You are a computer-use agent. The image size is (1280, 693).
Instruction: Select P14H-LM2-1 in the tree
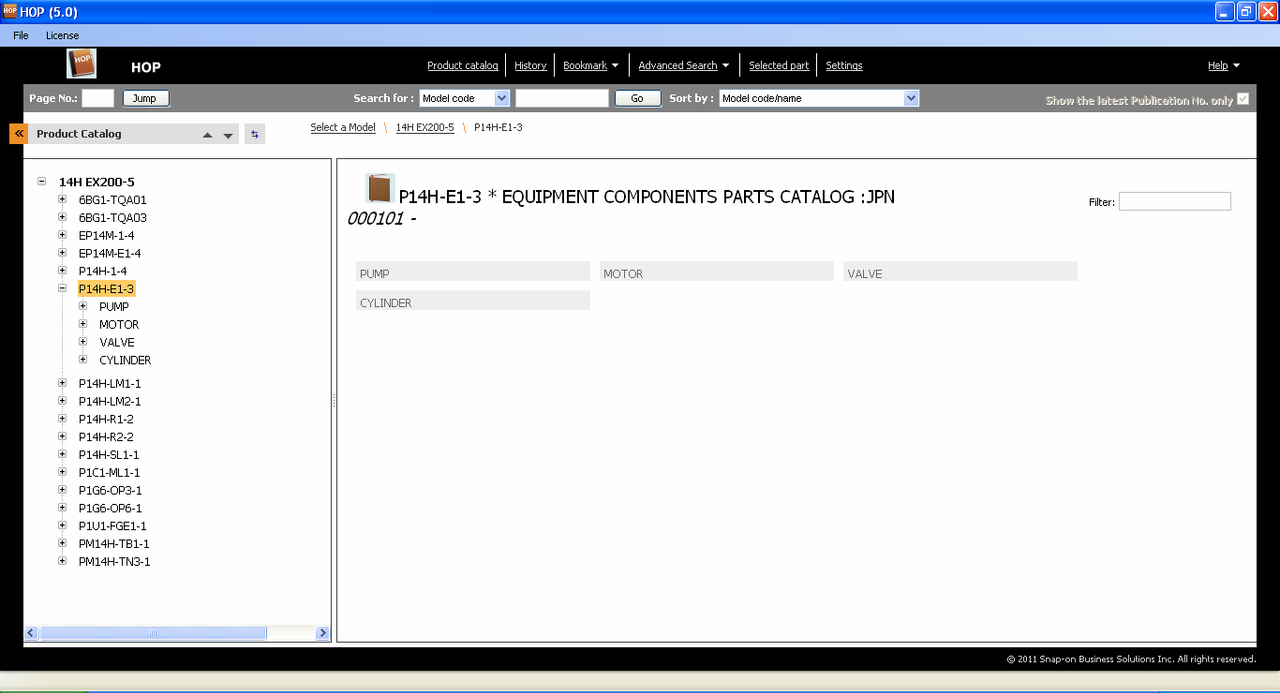click(x=110, y=401)
